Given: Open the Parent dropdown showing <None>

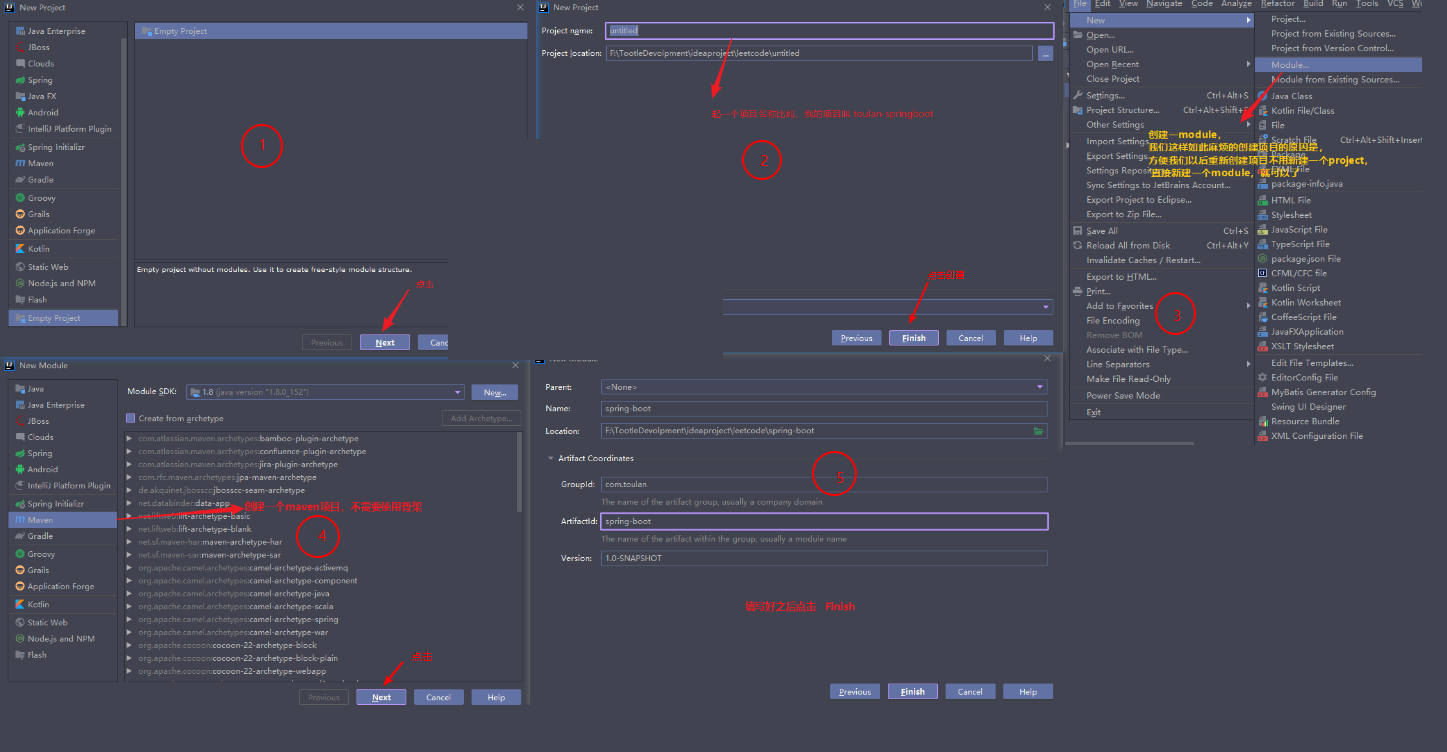Looking at the screenshot, I should [x=1040, y=387].
